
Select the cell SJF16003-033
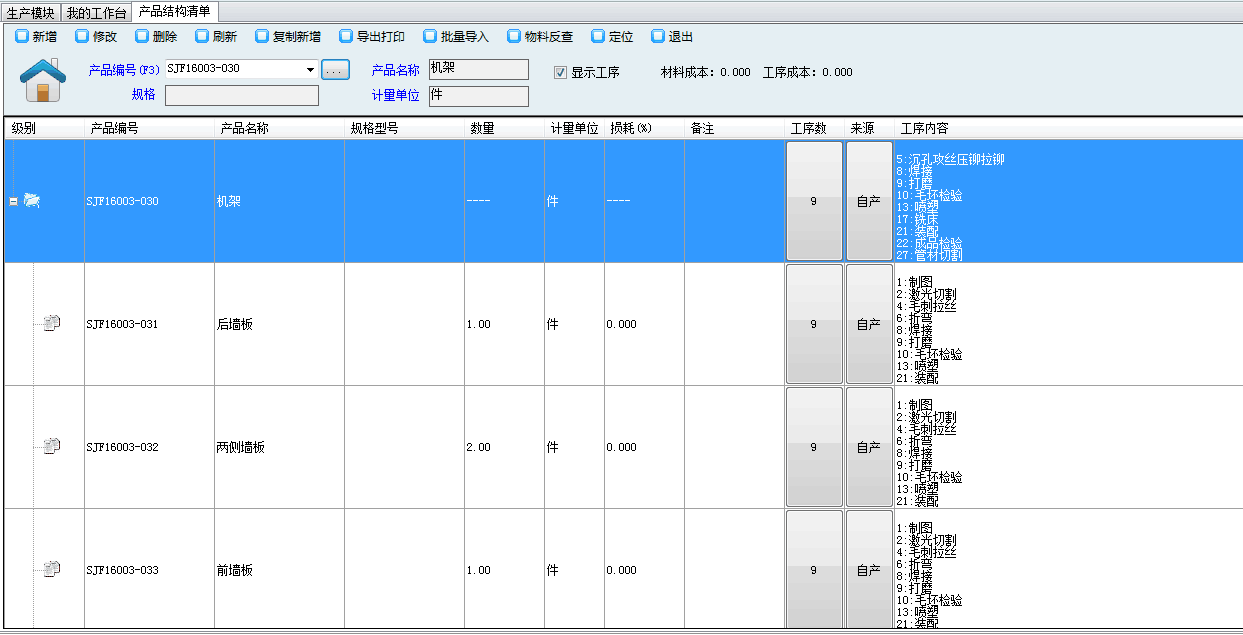(x=150, y=570)
